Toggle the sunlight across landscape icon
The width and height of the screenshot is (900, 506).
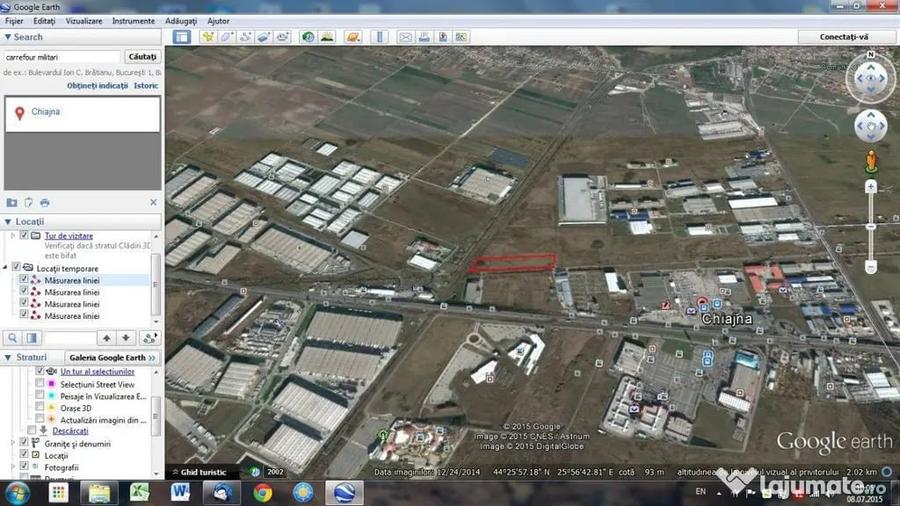pos(327,37)
